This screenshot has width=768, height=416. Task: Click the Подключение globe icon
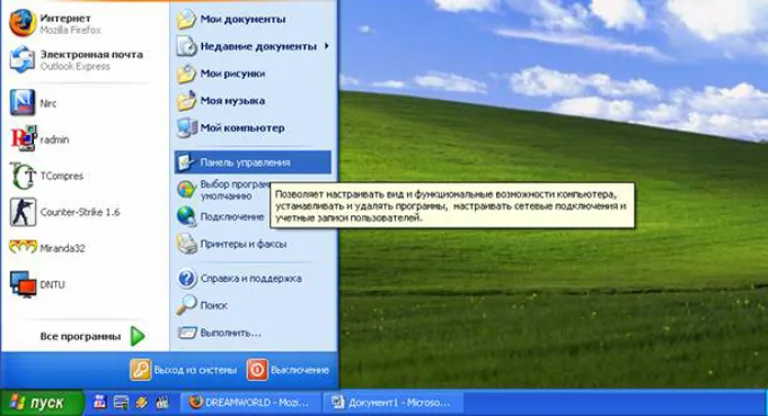(x=186, y=216)
